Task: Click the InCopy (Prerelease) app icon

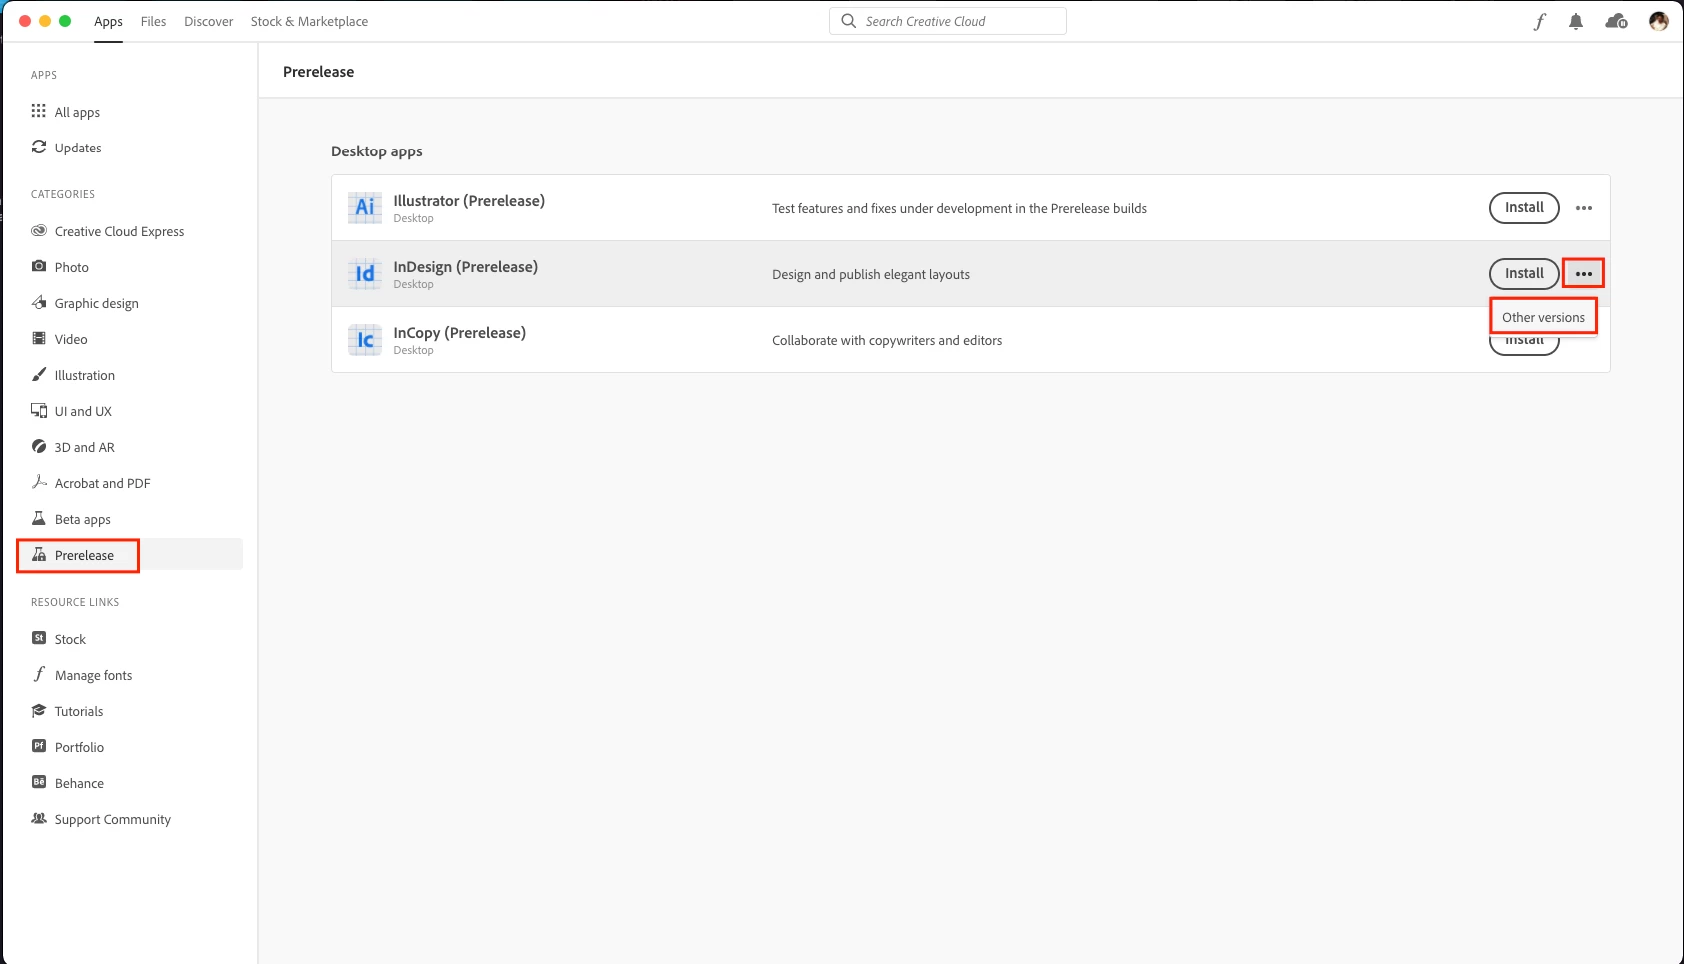Action: [365, 339]
